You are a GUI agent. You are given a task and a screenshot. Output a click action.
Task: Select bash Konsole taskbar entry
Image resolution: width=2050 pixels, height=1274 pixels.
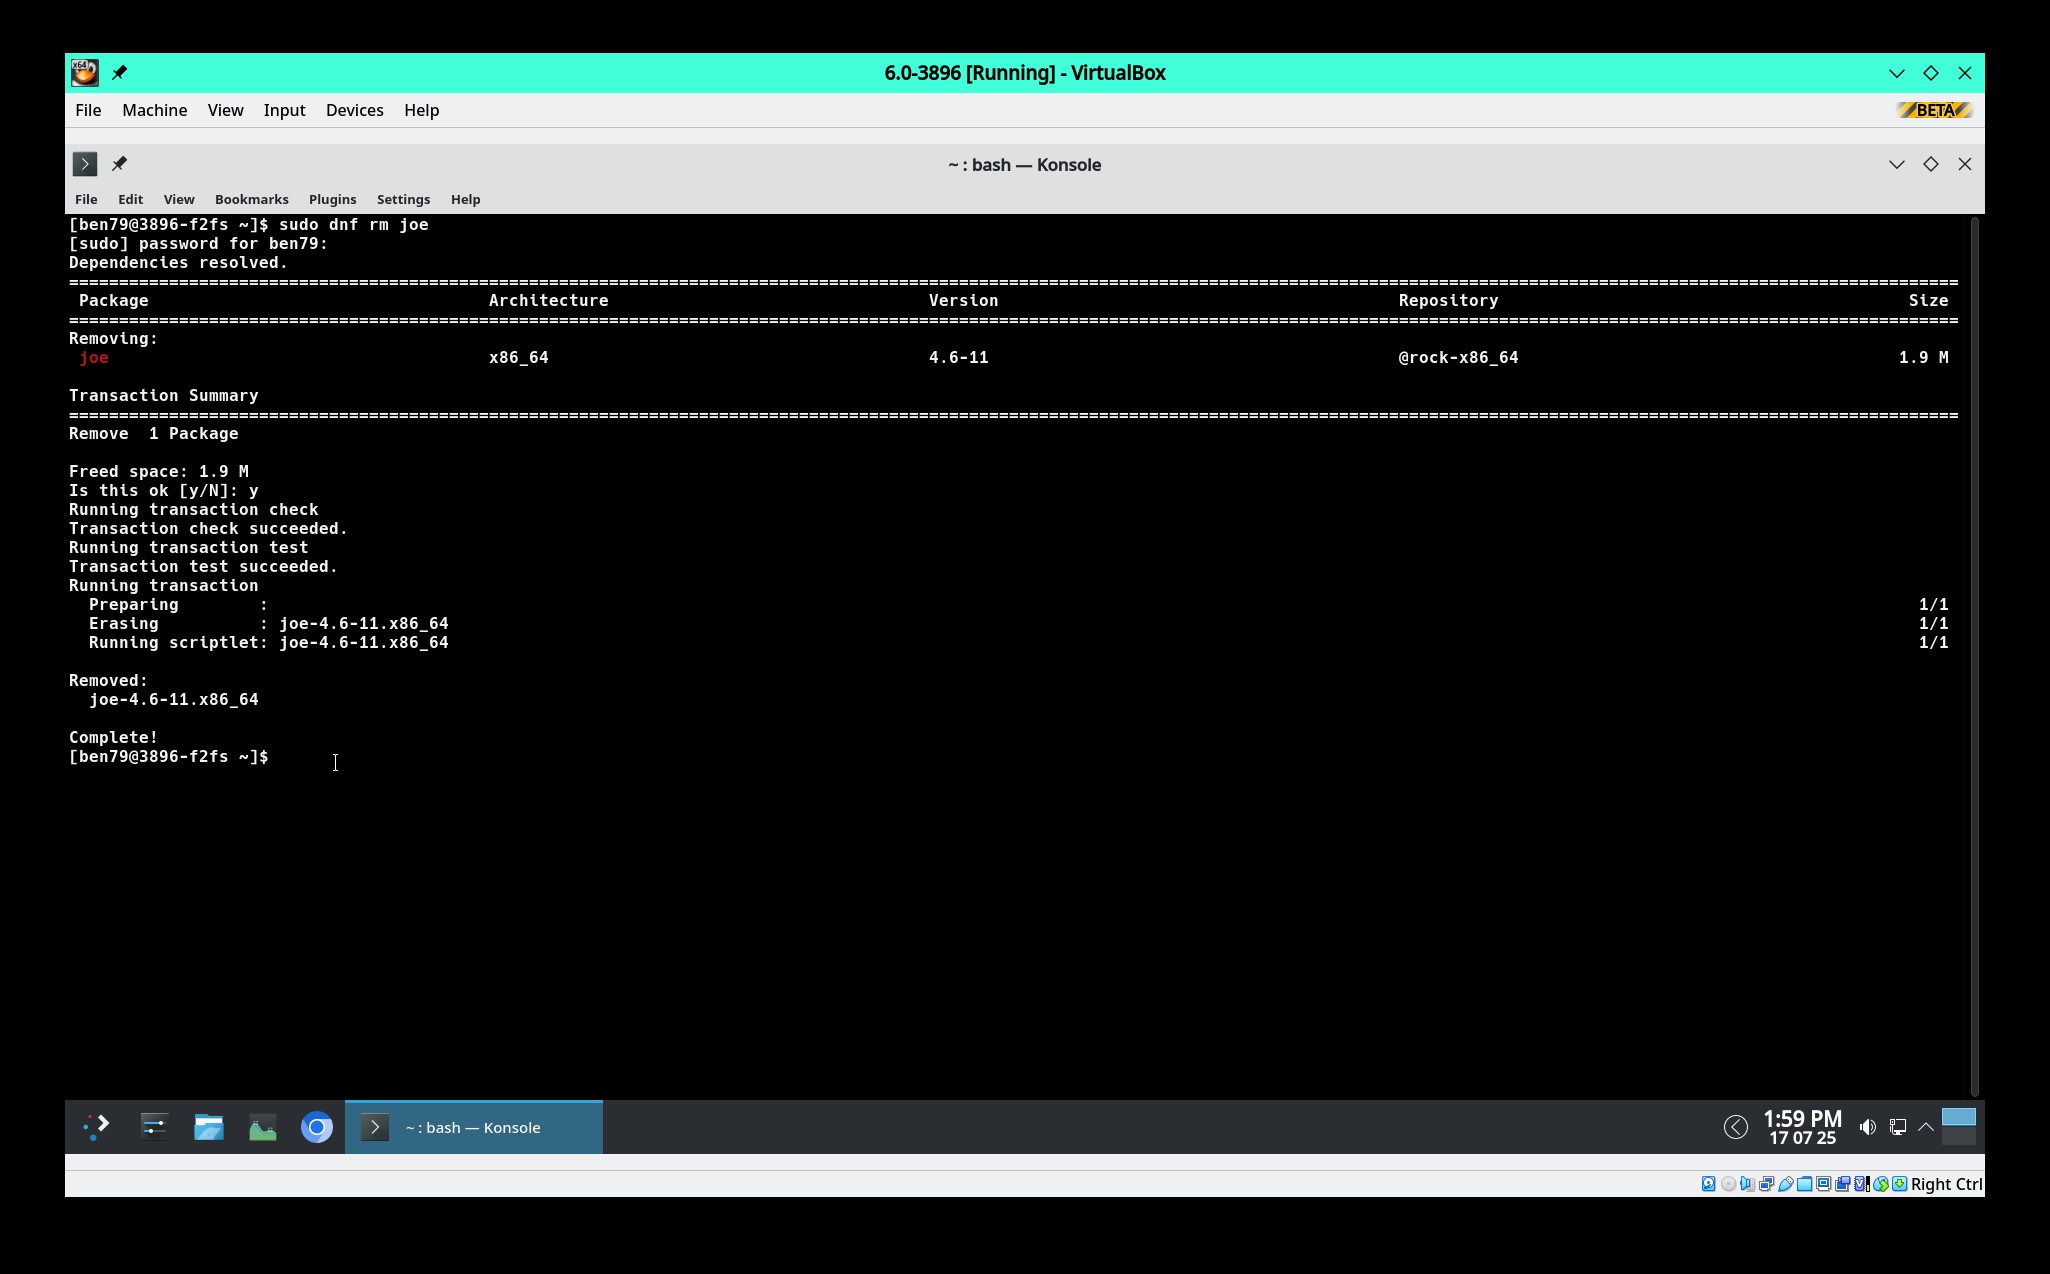click(x=474, y=1127)
